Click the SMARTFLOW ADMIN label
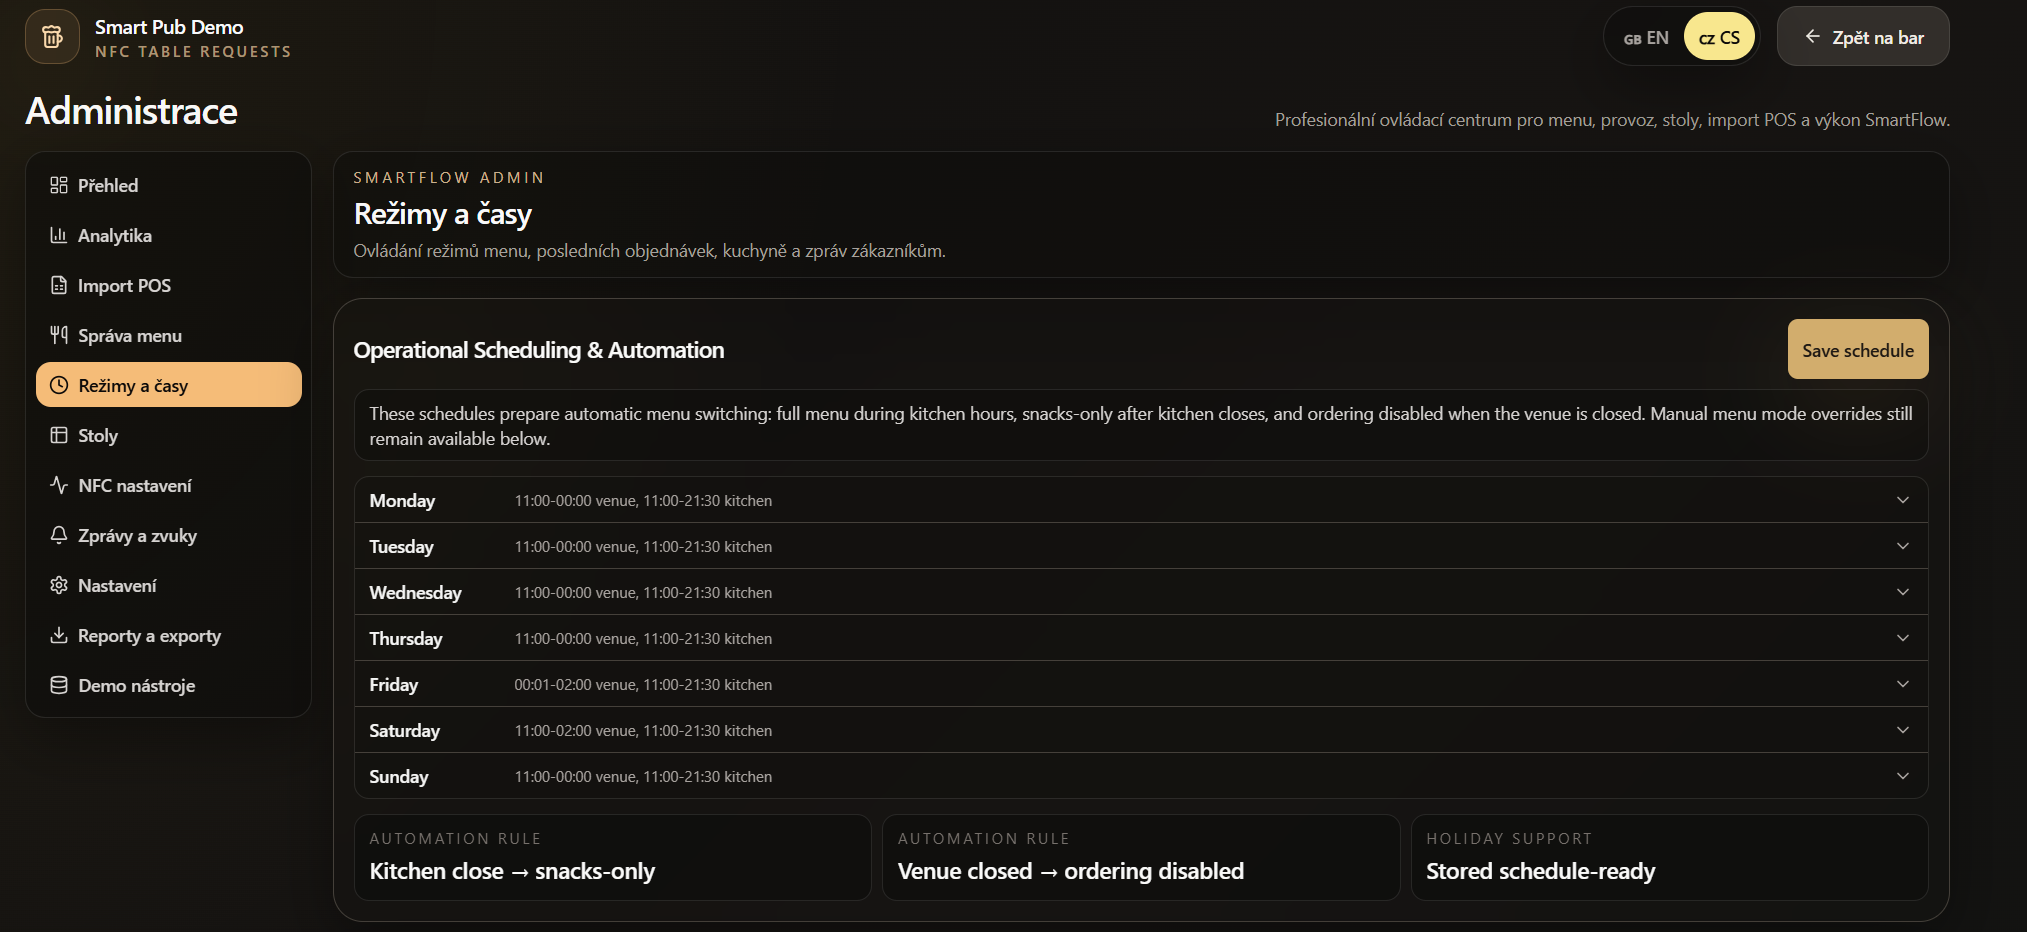Image resolution: width=2027 pixels, height=932 pixels. tap(449, 177)
